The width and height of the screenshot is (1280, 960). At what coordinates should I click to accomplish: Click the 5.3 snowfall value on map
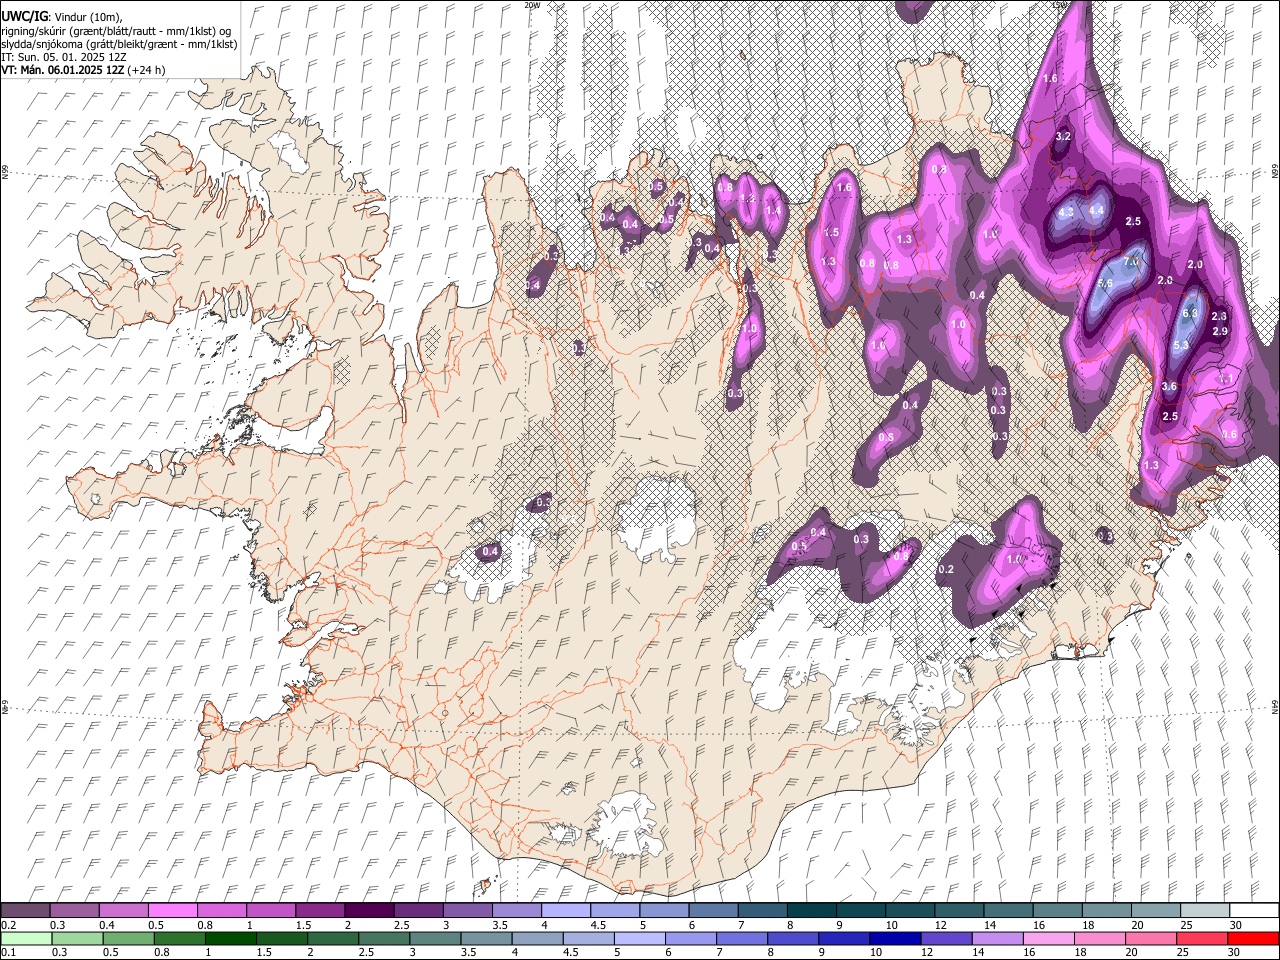click(x=1180, y=346)
